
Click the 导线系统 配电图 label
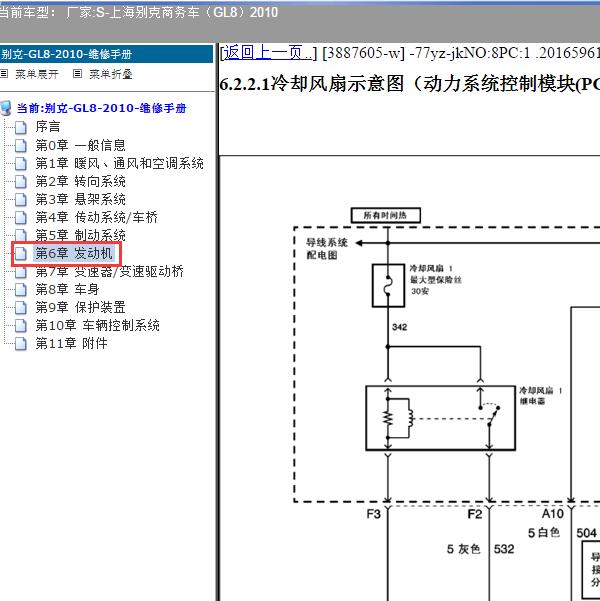pos(327,249)
